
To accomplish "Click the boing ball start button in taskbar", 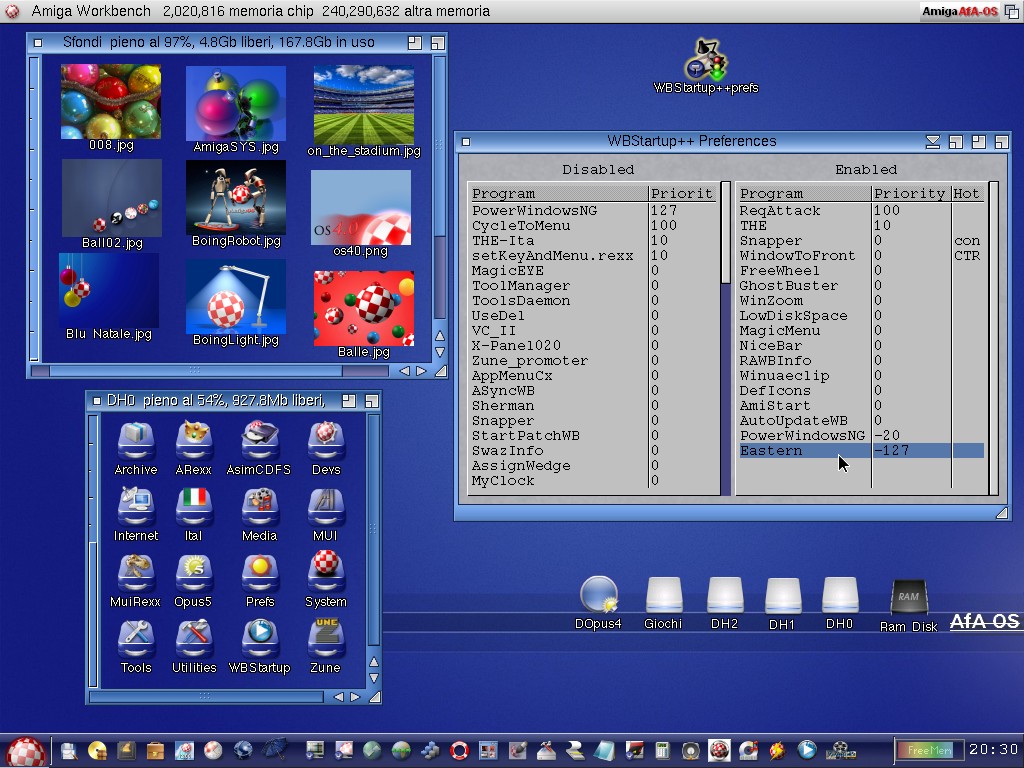I will click(x=25, y=751).
